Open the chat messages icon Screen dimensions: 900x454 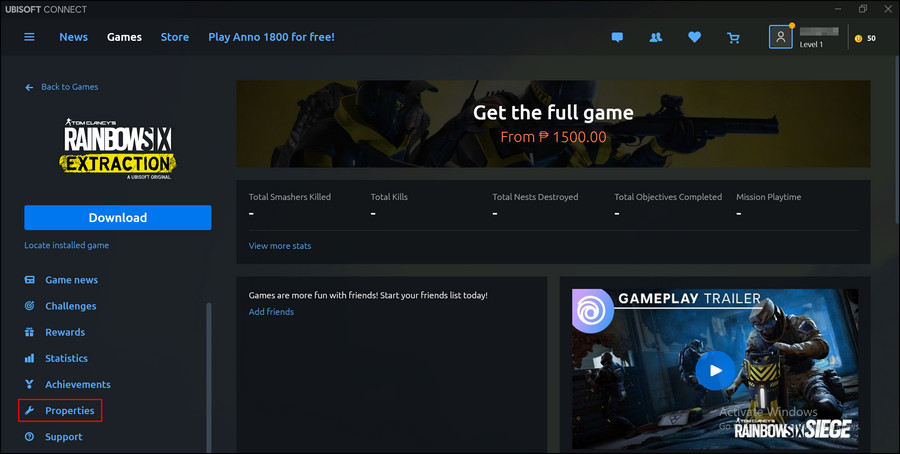click(x=617, y=37)
